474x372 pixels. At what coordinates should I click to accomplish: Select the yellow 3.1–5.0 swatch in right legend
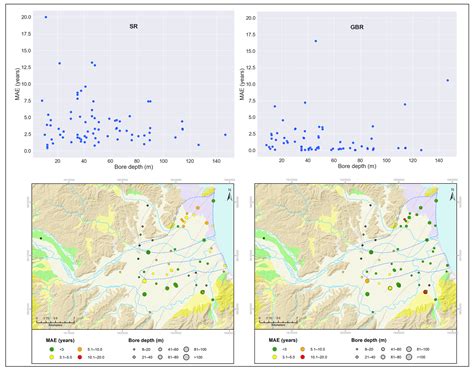coord(275,357)
